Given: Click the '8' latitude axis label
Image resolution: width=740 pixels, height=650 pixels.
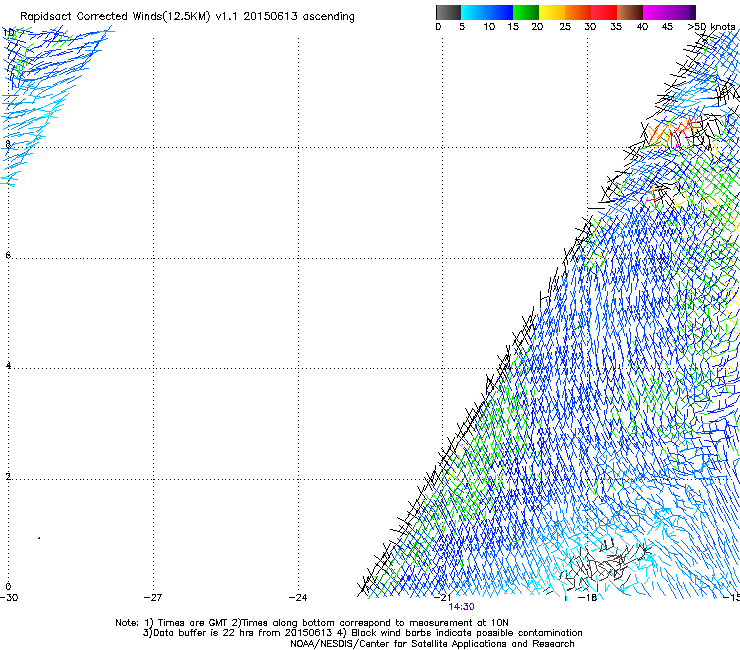Looking at the screenshot, I should point(8,144).
